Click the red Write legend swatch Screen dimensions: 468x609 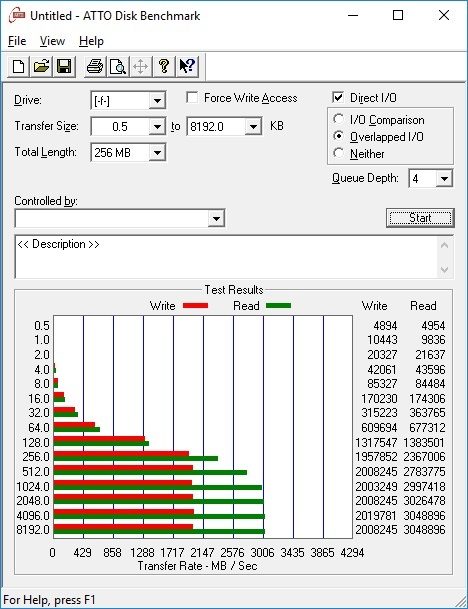point(195,306)
